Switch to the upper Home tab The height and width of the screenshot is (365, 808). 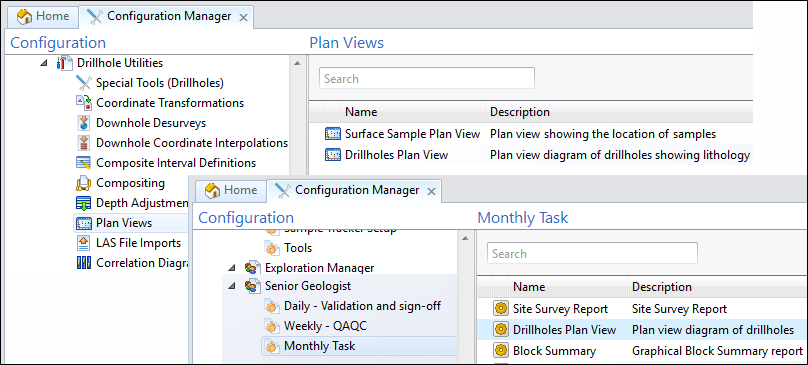click(43, 16)
